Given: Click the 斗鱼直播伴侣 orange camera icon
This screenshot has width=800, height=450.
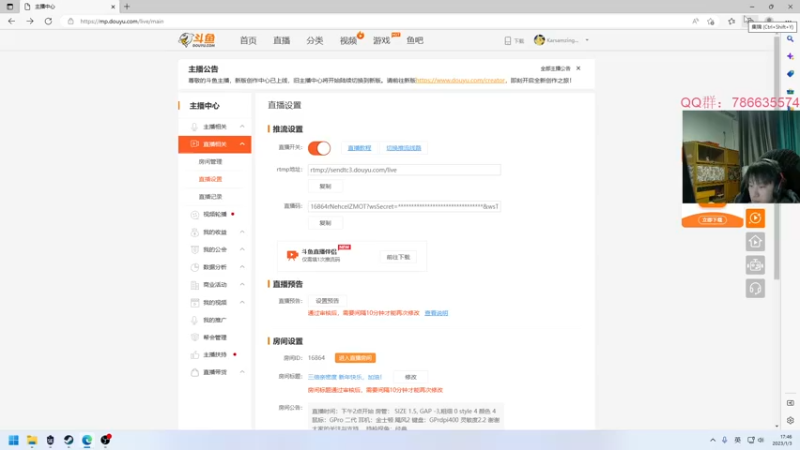Looking at the screenshot, I should pyautogui.click(x=292, y=255).
